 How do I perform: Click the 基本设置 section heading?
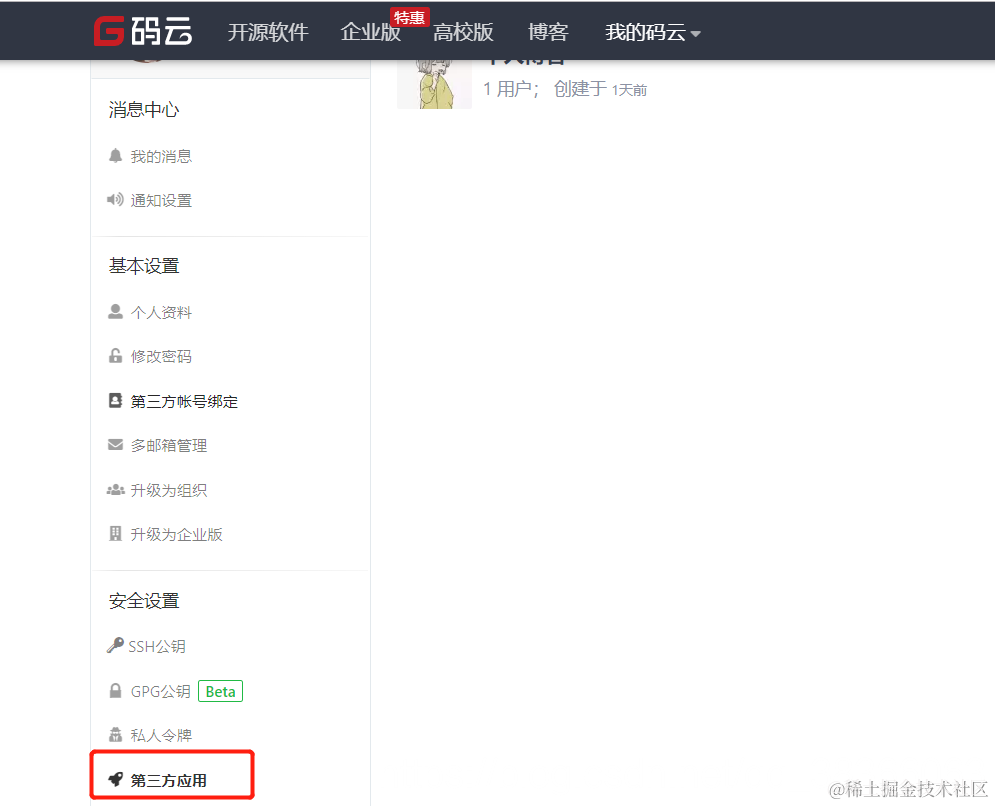(x=144, y=266)
